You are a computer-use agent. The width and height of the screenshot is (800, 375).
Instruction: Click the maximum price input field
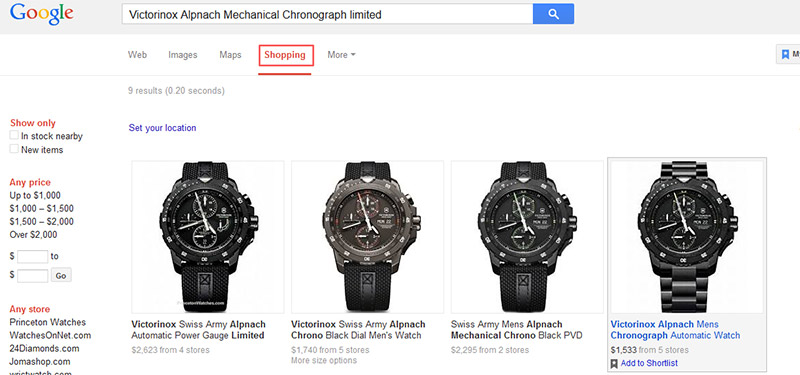(x=33, y=276)
